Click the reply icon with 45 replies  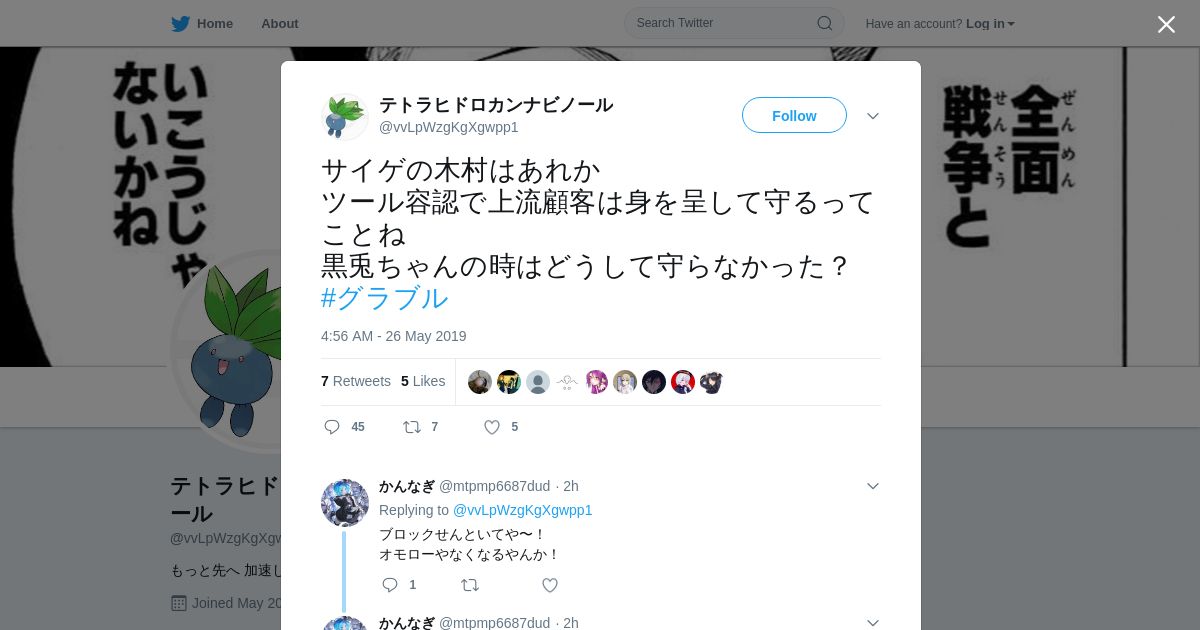pos(332,427)
